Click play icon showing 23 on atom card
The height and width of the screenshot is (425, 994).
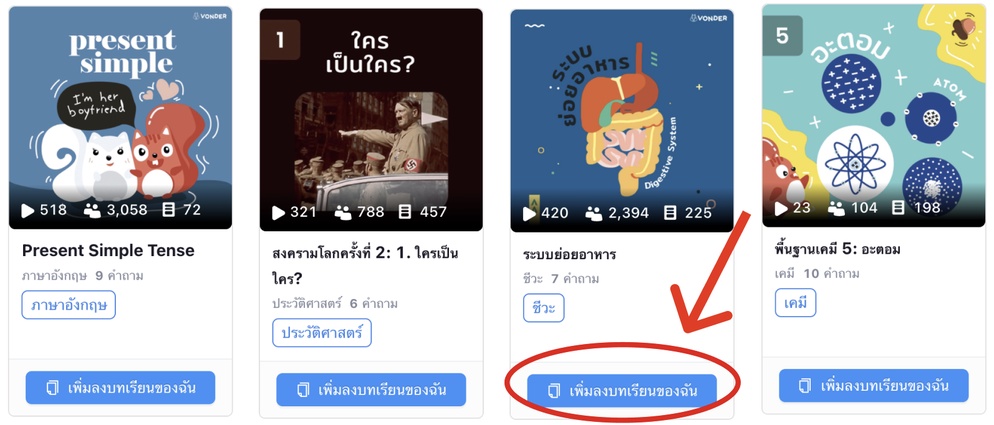pyautogui.click(x=781, y=208)
